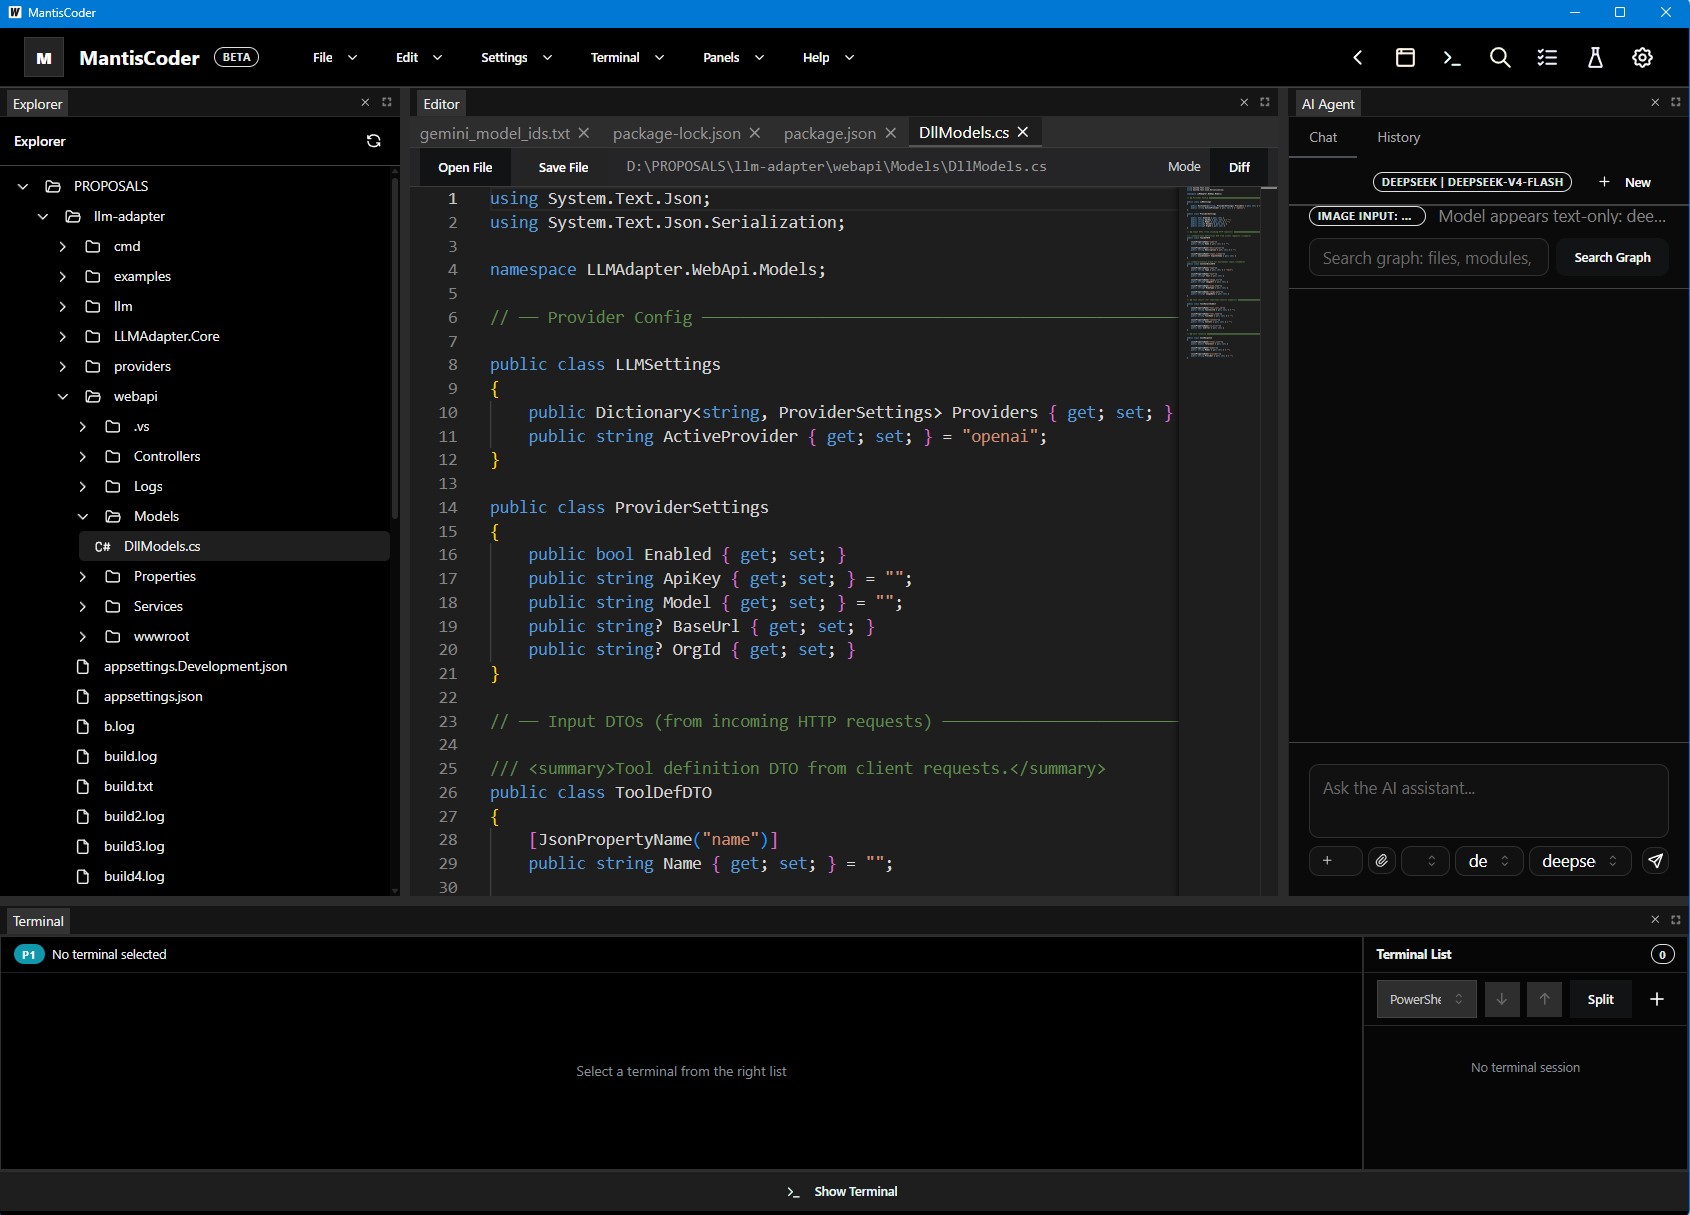Close the DllModels.cs tab
The image size is (1690, 1215).
1023,132
